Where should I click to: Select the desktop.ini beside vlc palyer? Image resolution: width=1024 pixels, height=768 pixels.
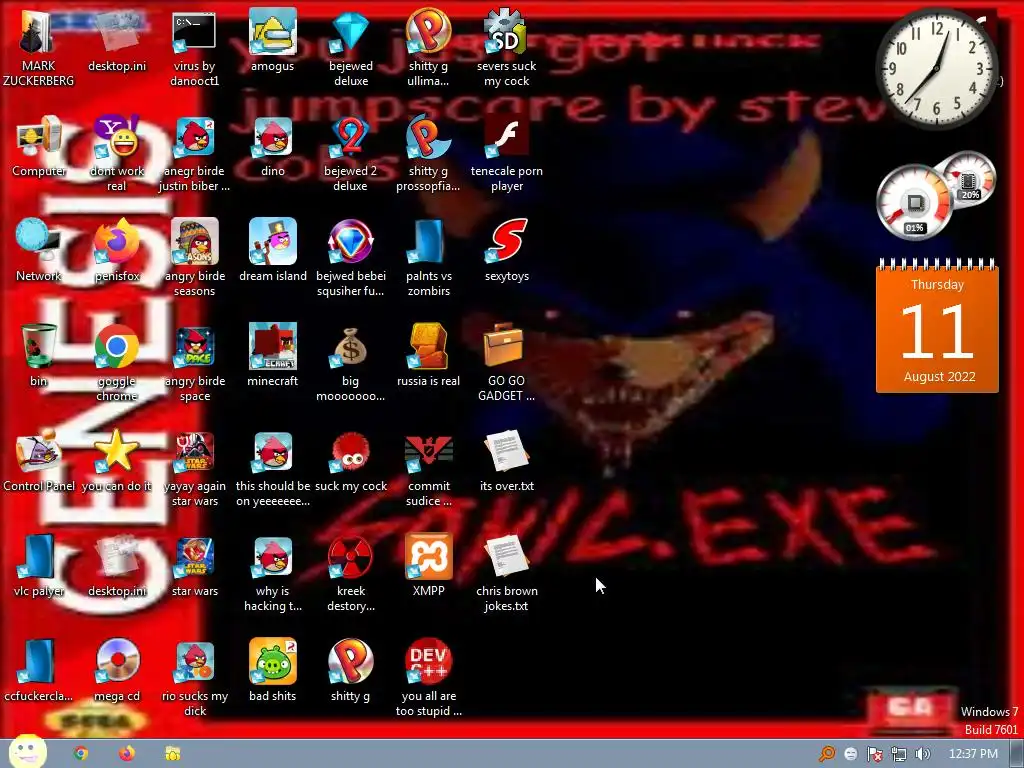coord(117,566)
